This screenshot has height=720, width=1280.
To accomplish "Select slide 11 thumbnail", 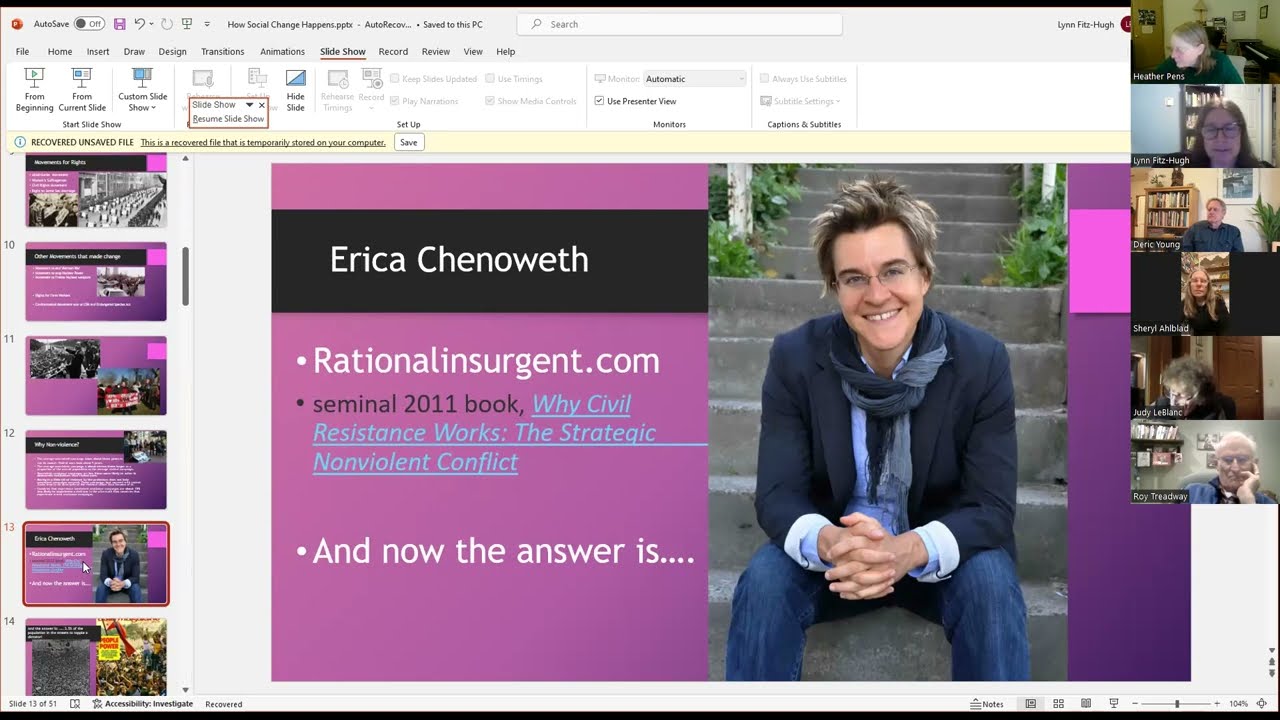I will pos(96,376).
